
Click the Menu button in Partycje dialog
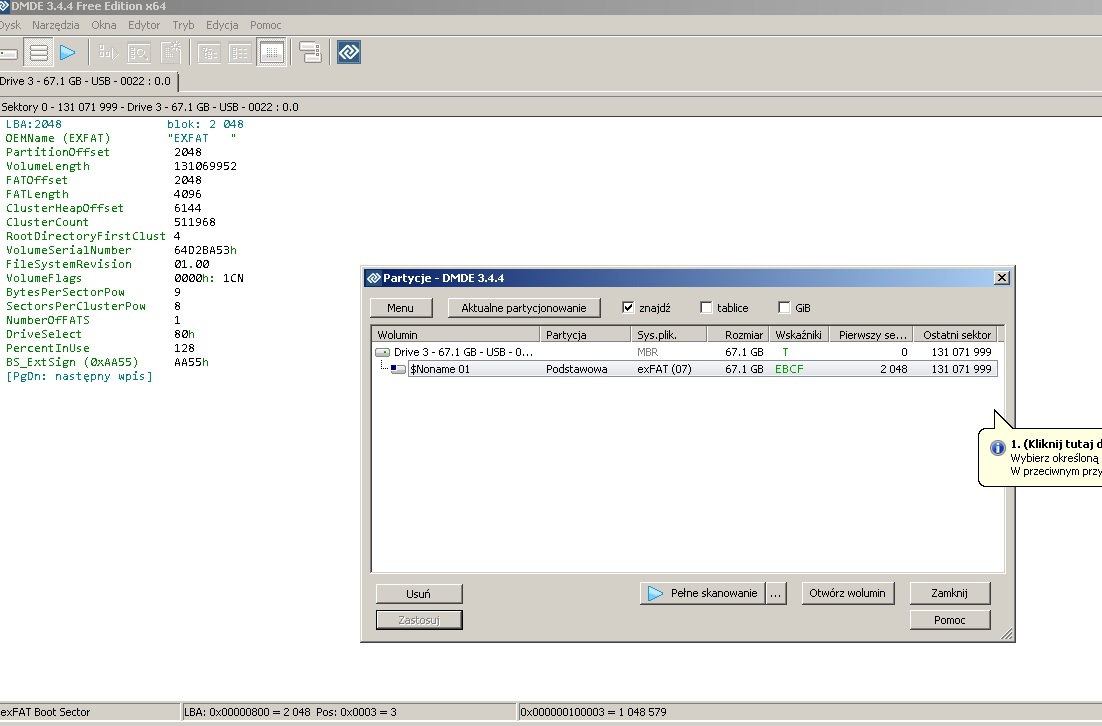(401, 308)
